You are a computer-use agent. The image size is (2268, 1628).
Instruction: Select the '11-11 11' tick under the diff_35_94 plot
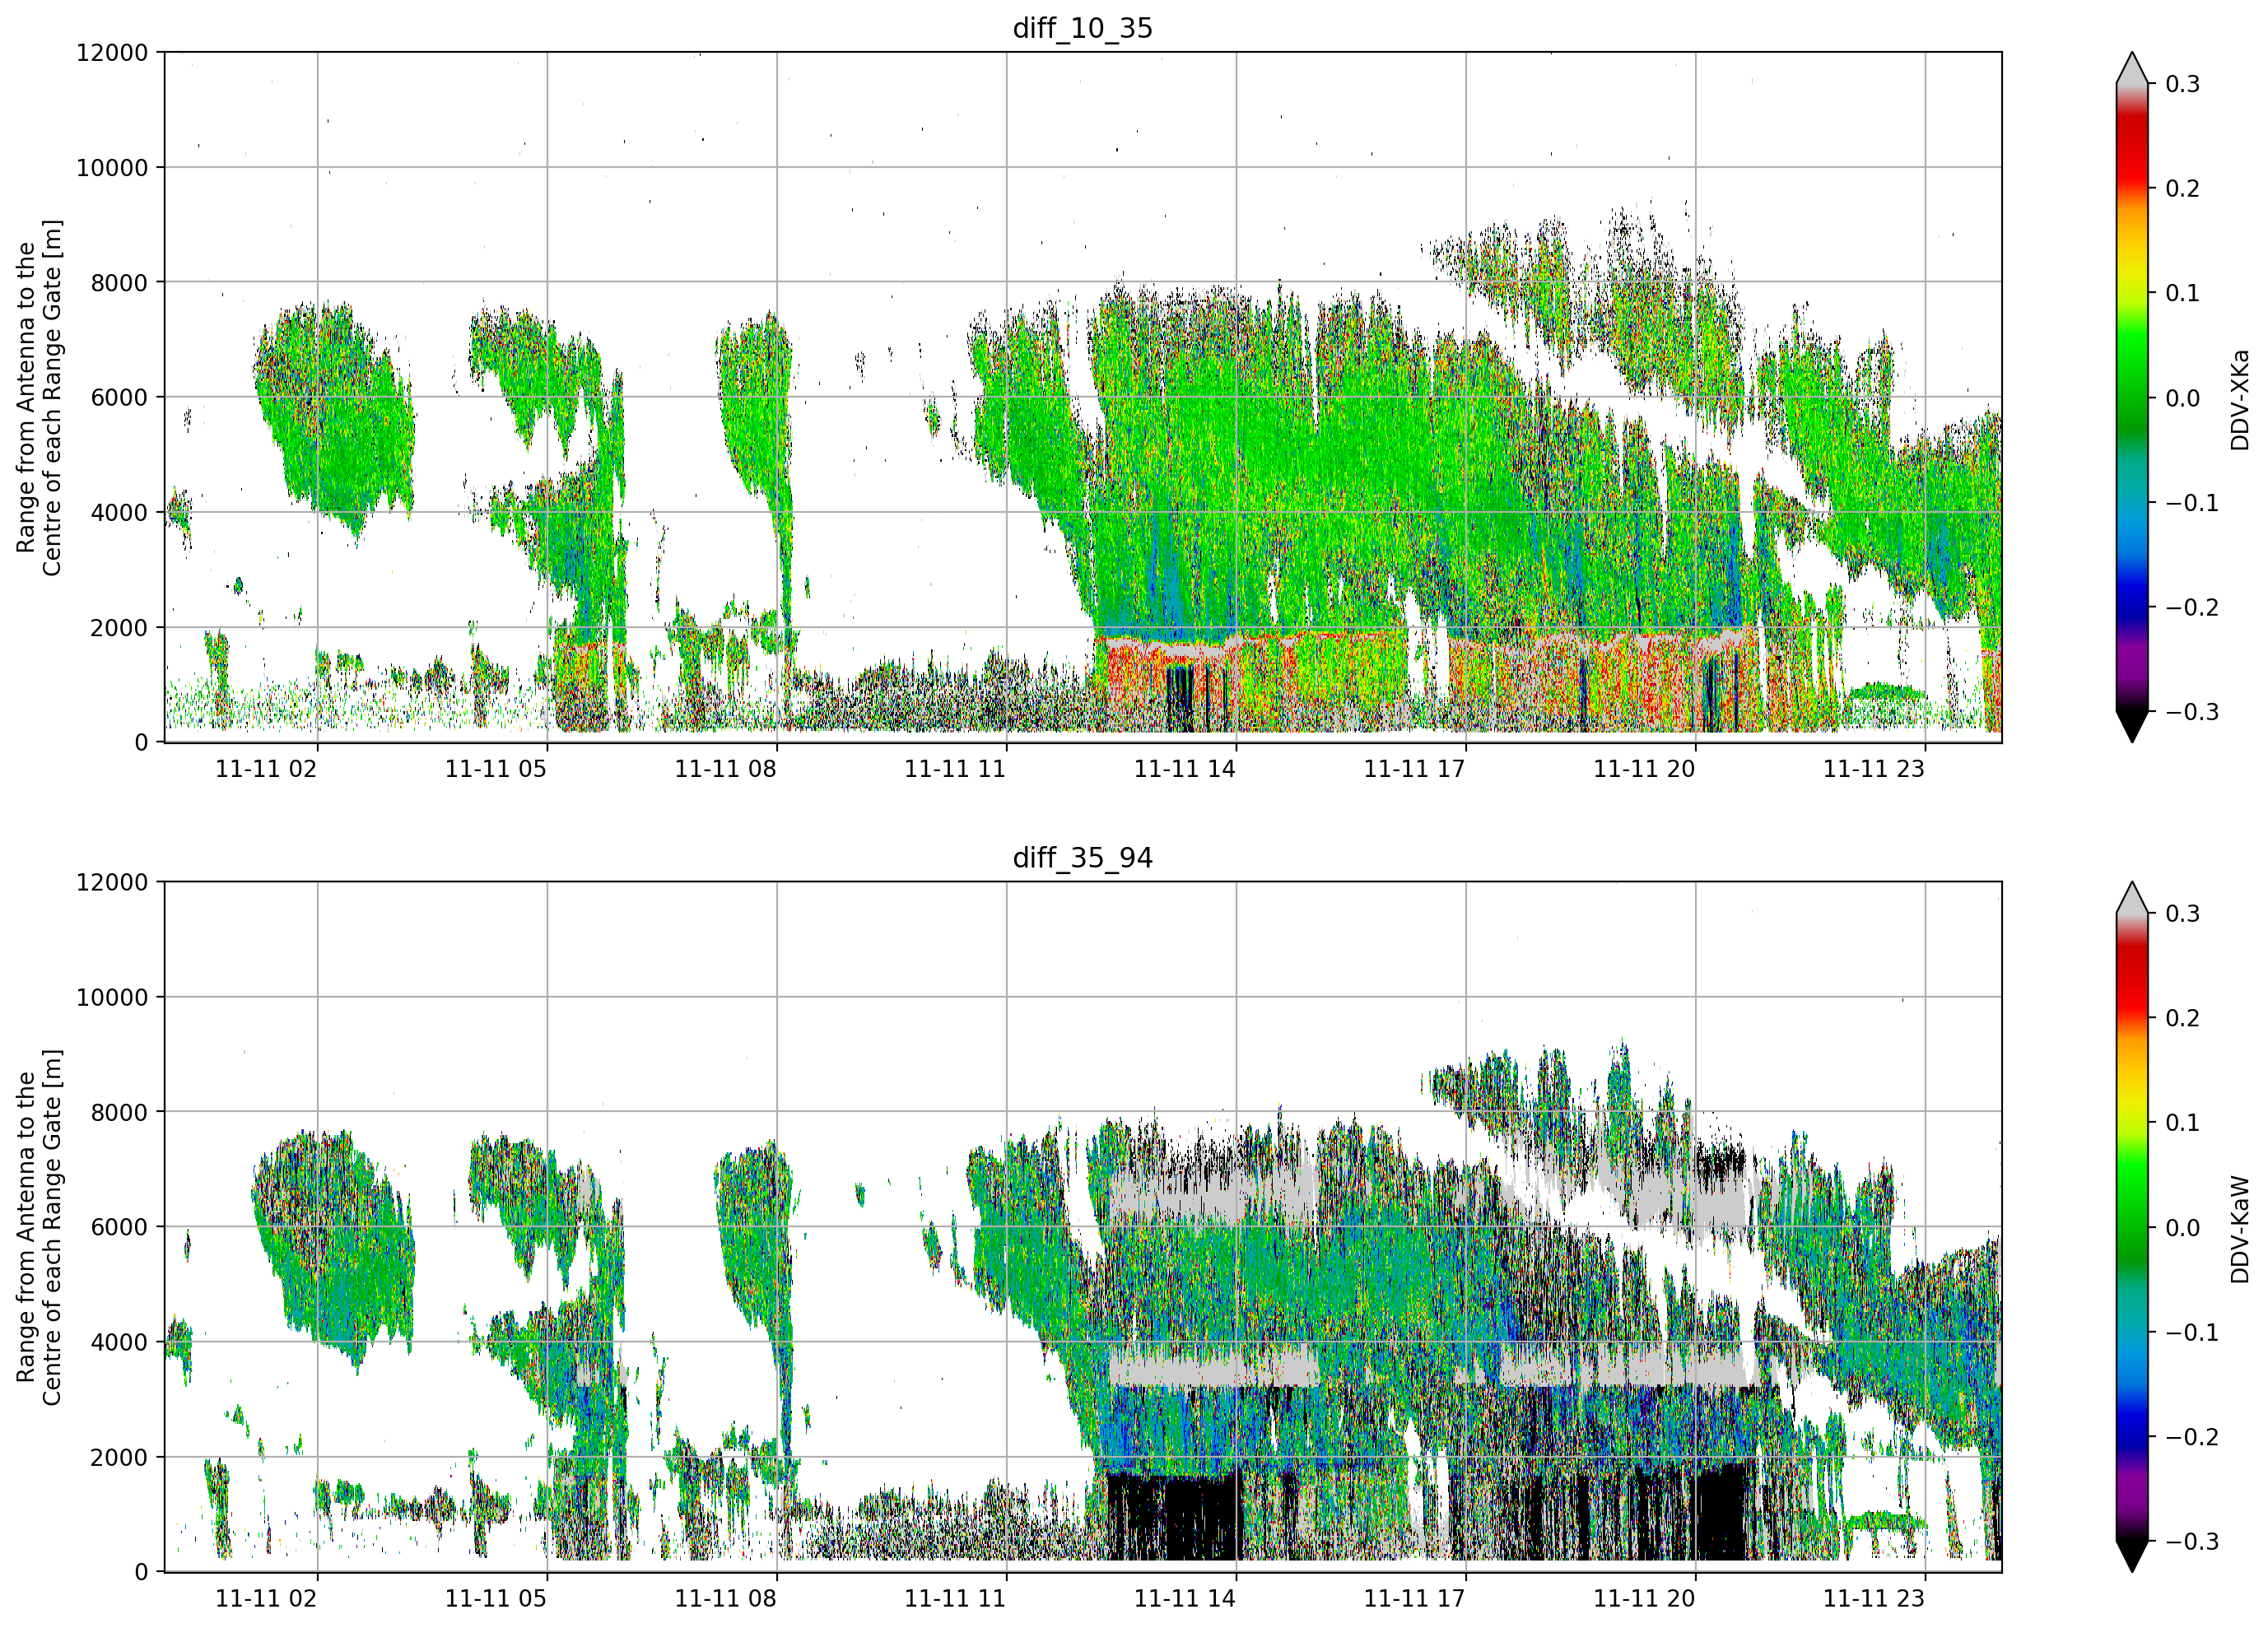tap(955, 1599)
